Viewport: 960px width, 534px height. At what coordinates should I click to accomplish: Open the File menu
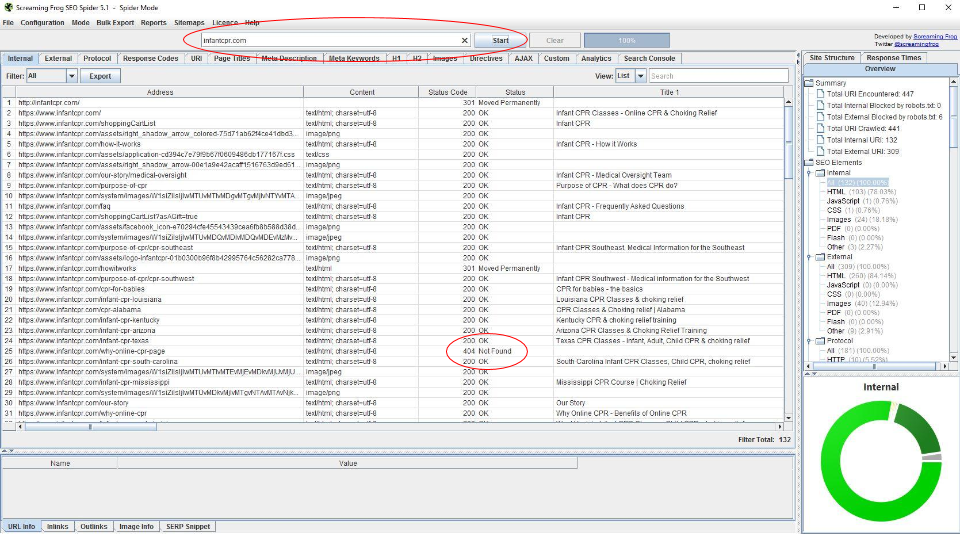click(x=8, y=23)
